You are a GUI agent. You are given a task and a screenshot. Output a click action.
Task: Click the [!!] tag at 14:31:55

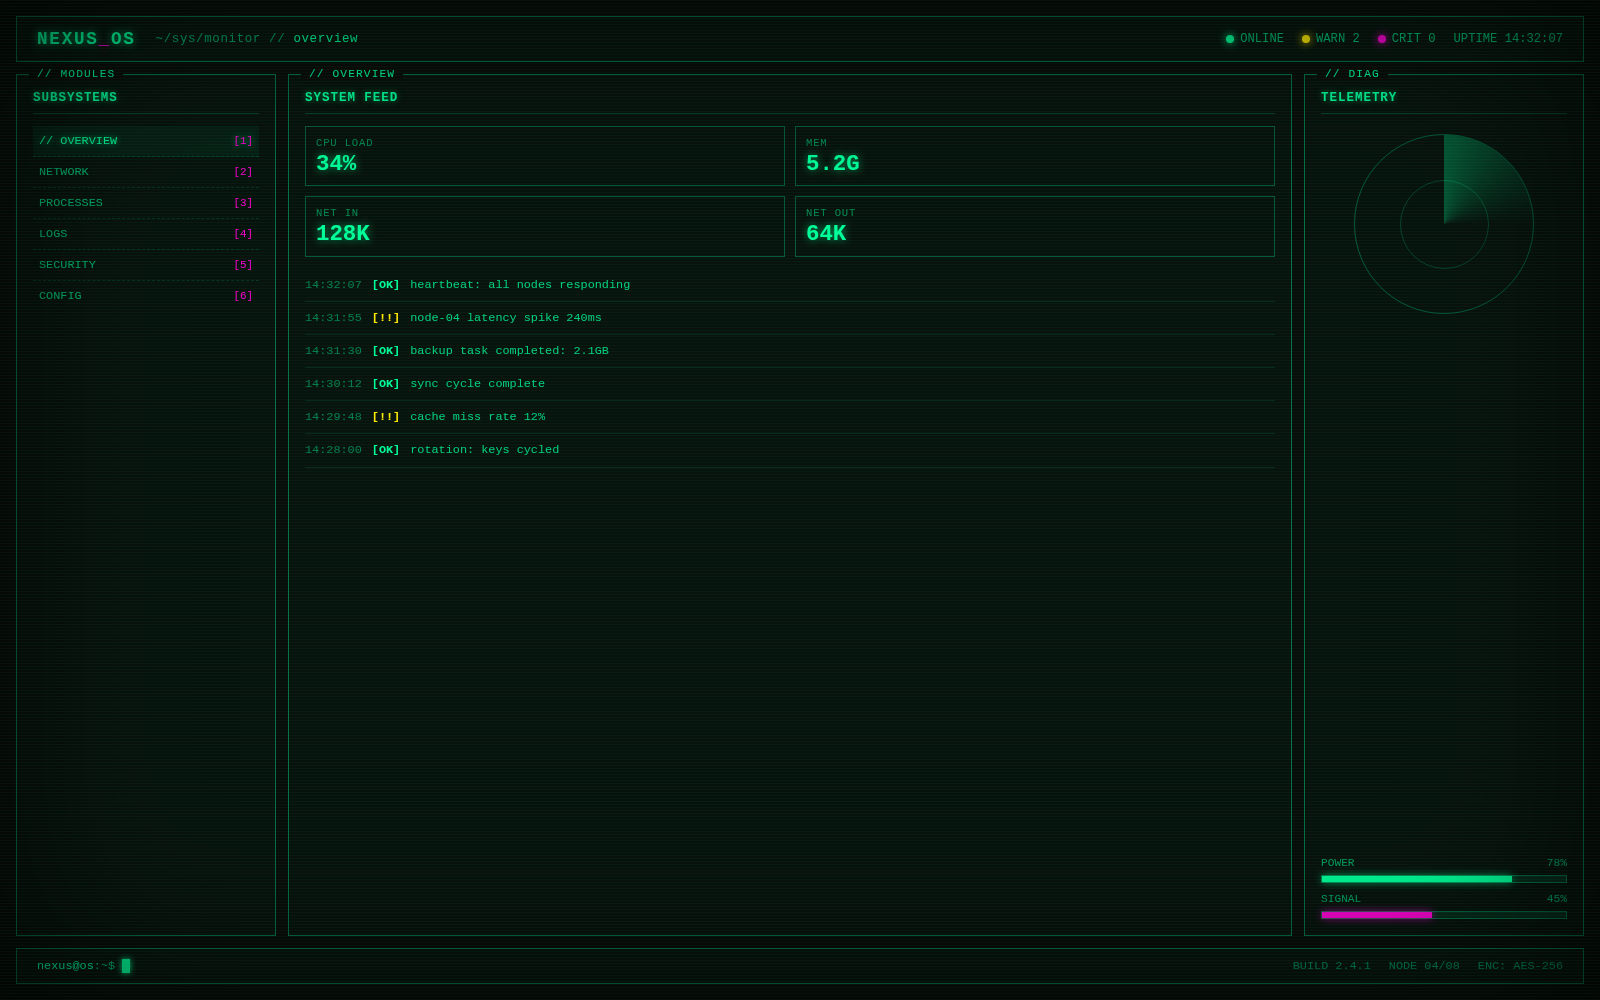[386, 318]
